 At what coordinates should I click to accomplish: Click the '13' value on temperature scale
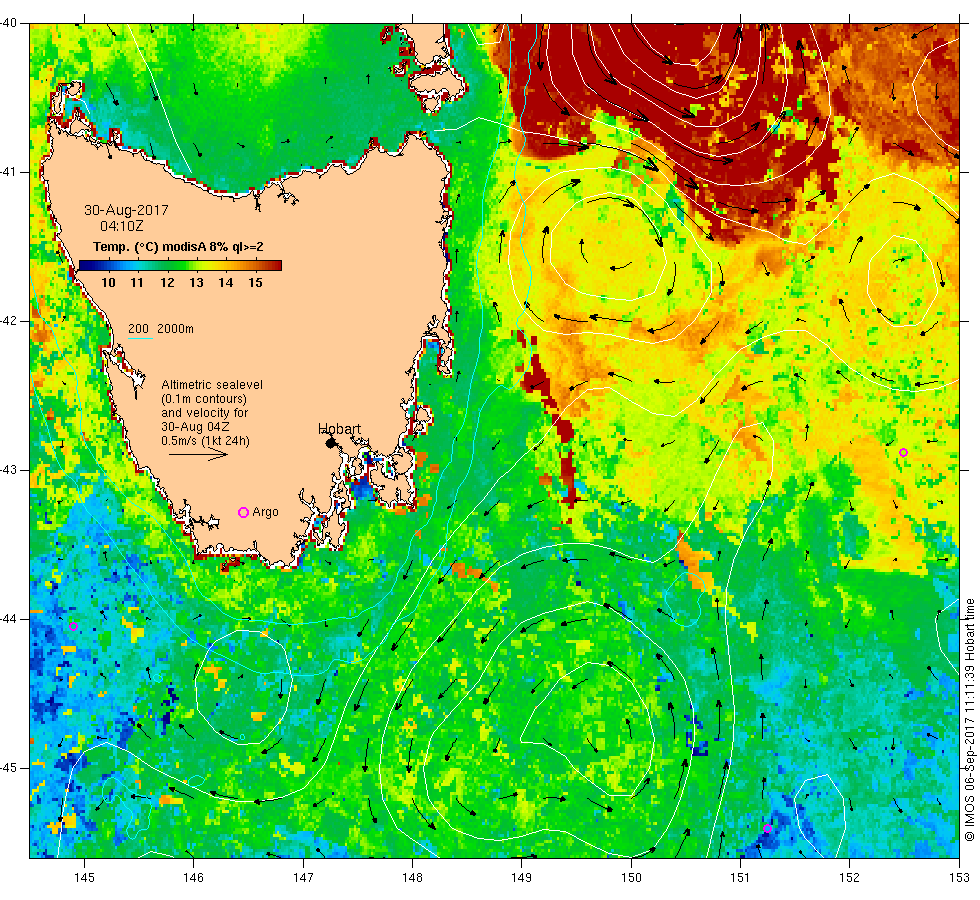(x=196, y=282)
